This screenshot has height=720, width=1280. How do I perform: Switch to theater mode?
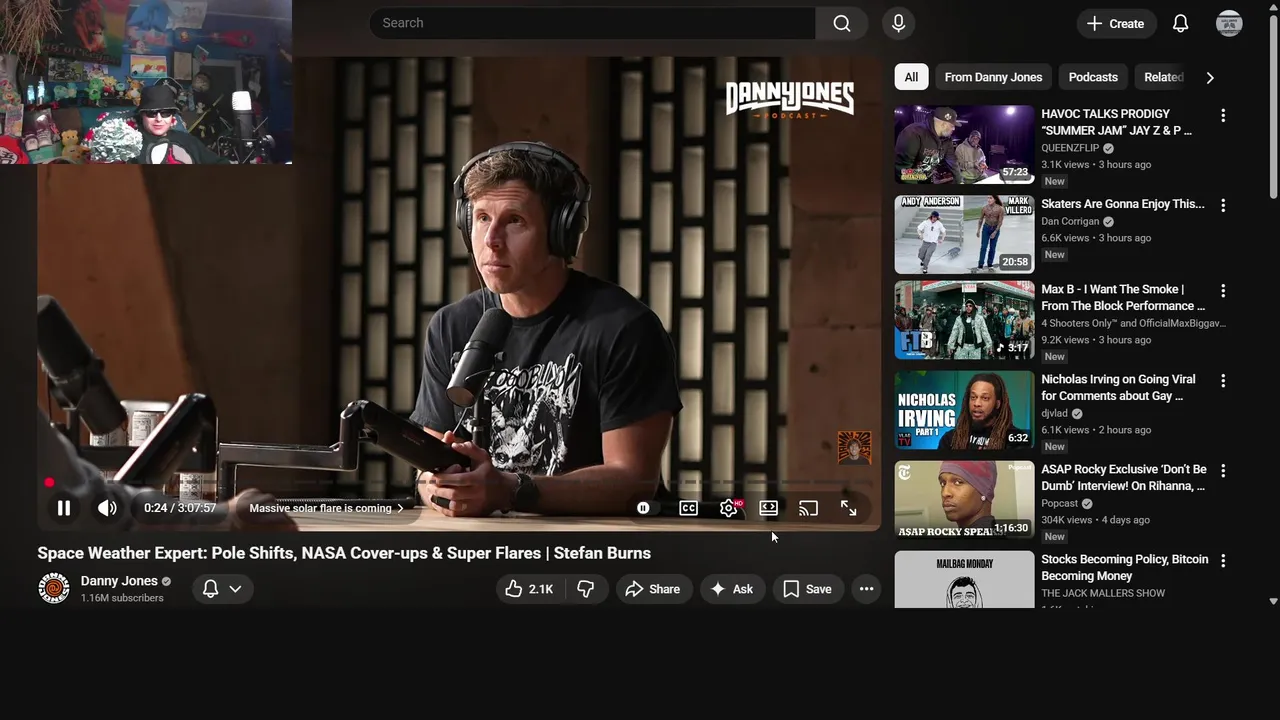768,508
